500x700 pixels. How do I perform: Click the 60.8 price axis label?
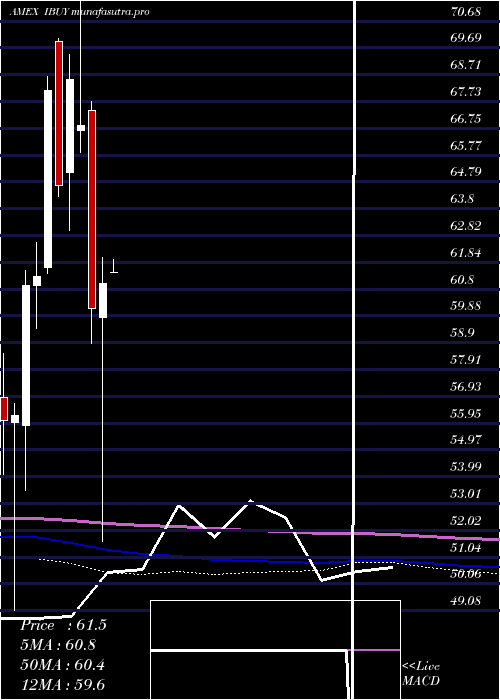tap(462, 280)
